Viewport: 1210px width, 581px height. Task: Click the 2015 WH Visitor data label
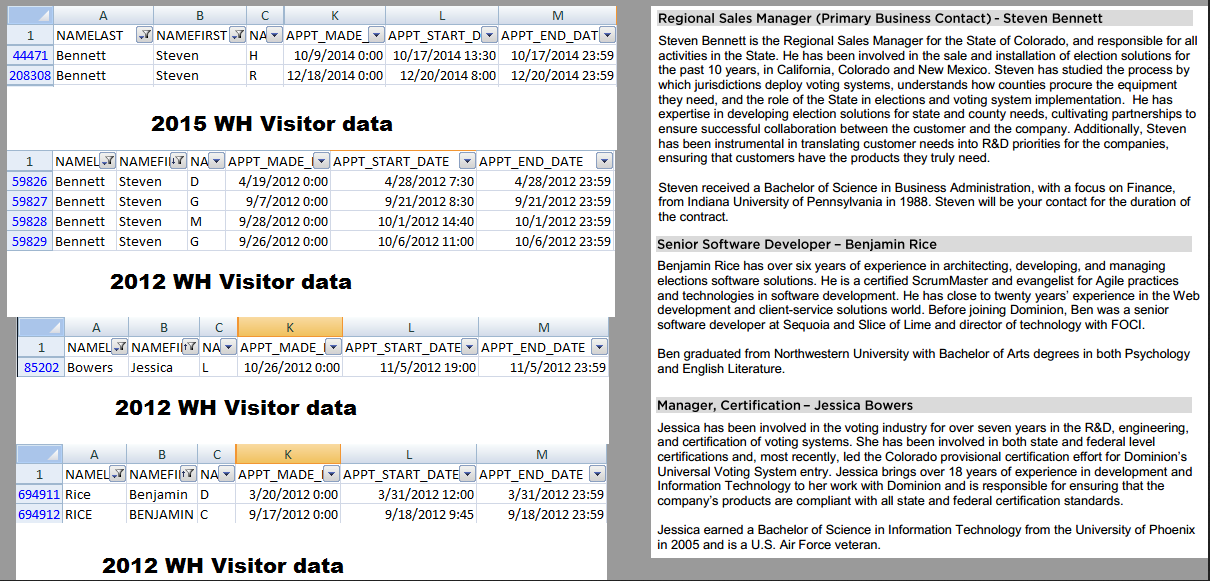click(x=272, y=124)
